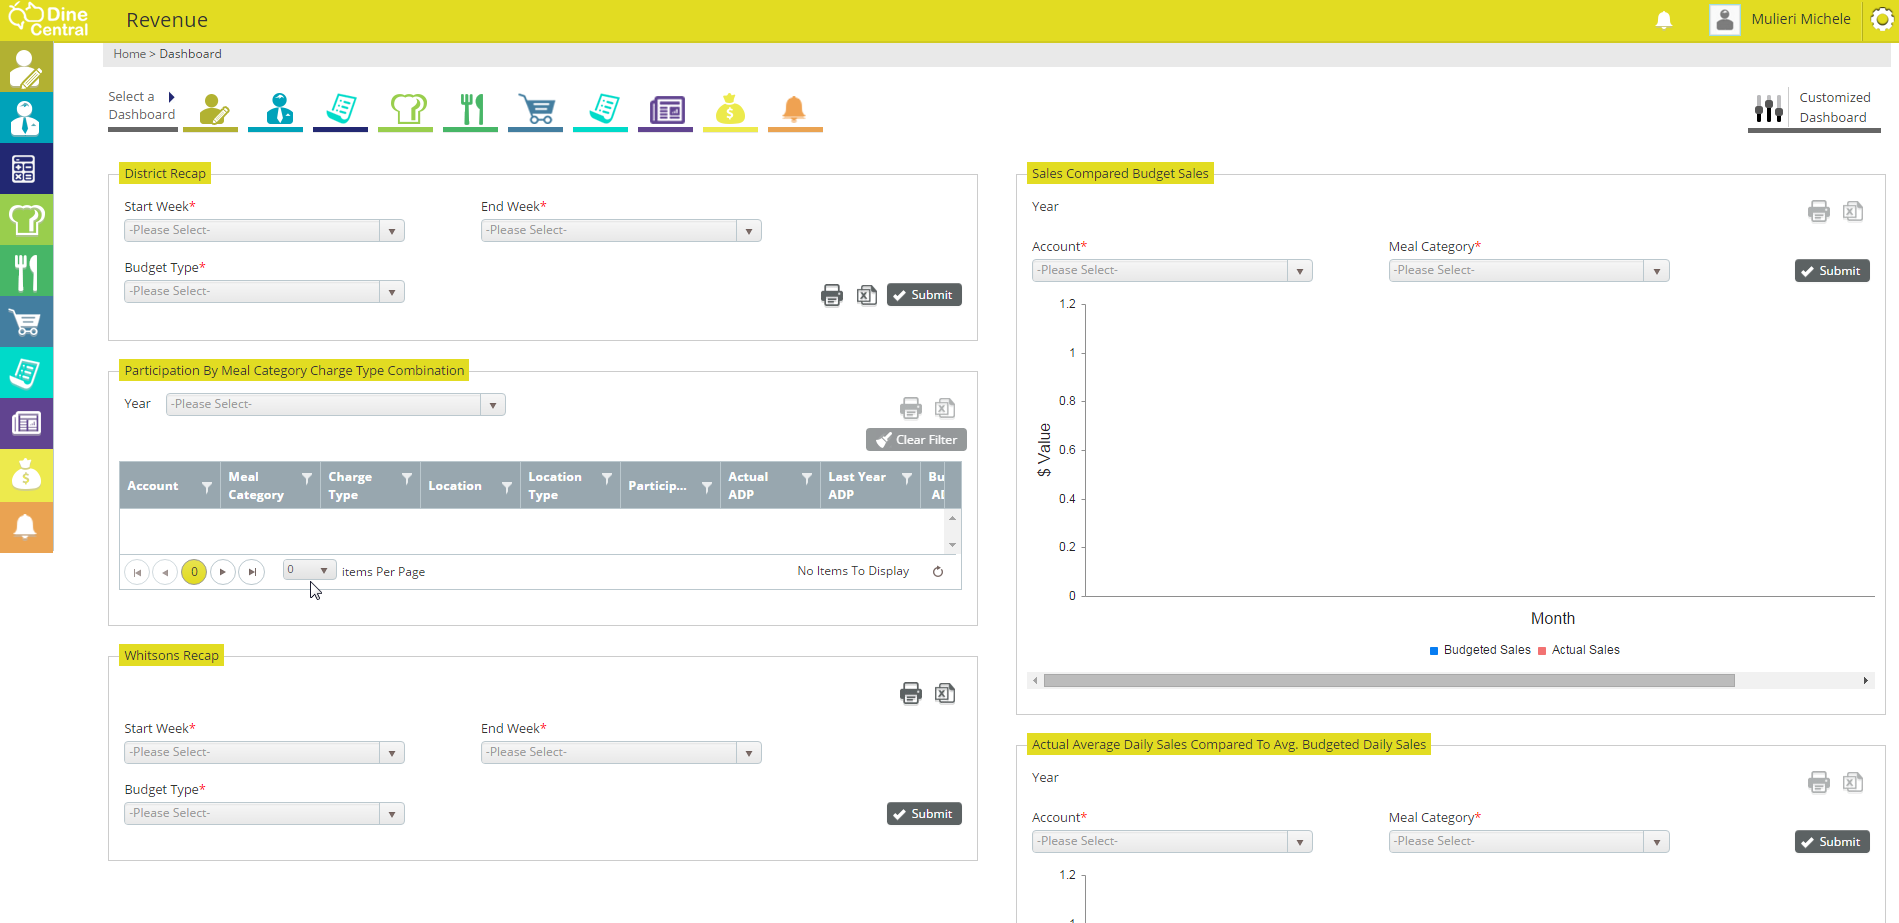The image size is (1899, 923).
Task: Click the shopping cart dashboard icon in top row
Action: tap(536, 109)
